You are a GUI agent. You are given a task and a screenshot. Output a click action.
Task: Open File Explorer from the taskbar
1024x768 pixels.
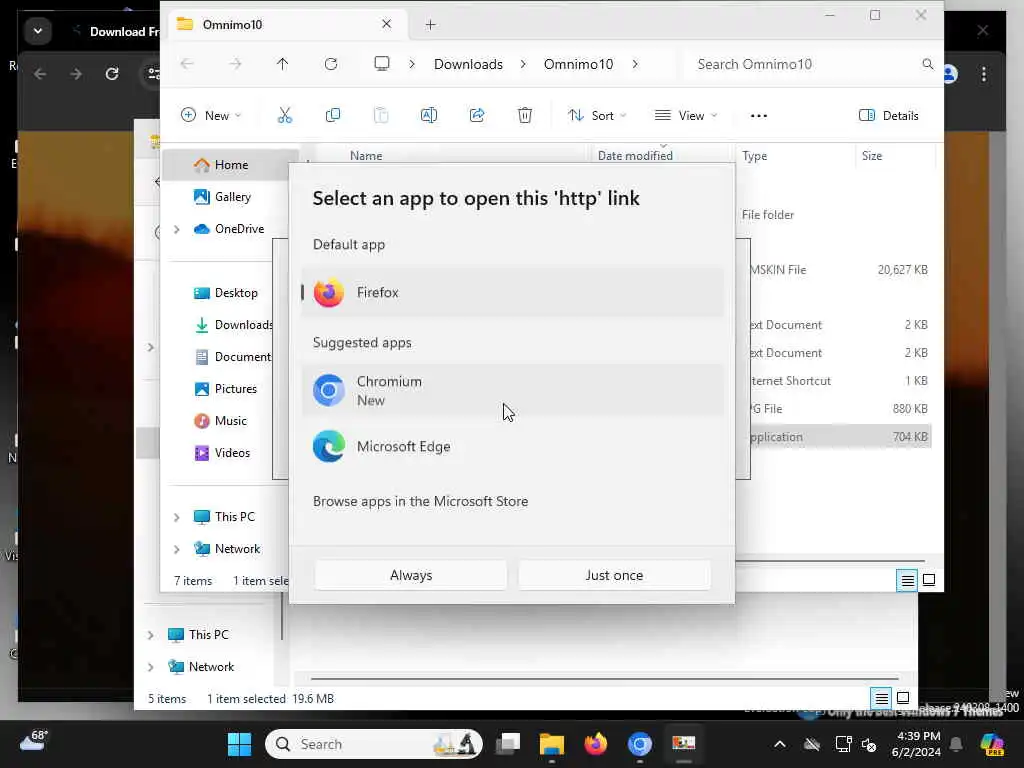(x=552, y=744)
